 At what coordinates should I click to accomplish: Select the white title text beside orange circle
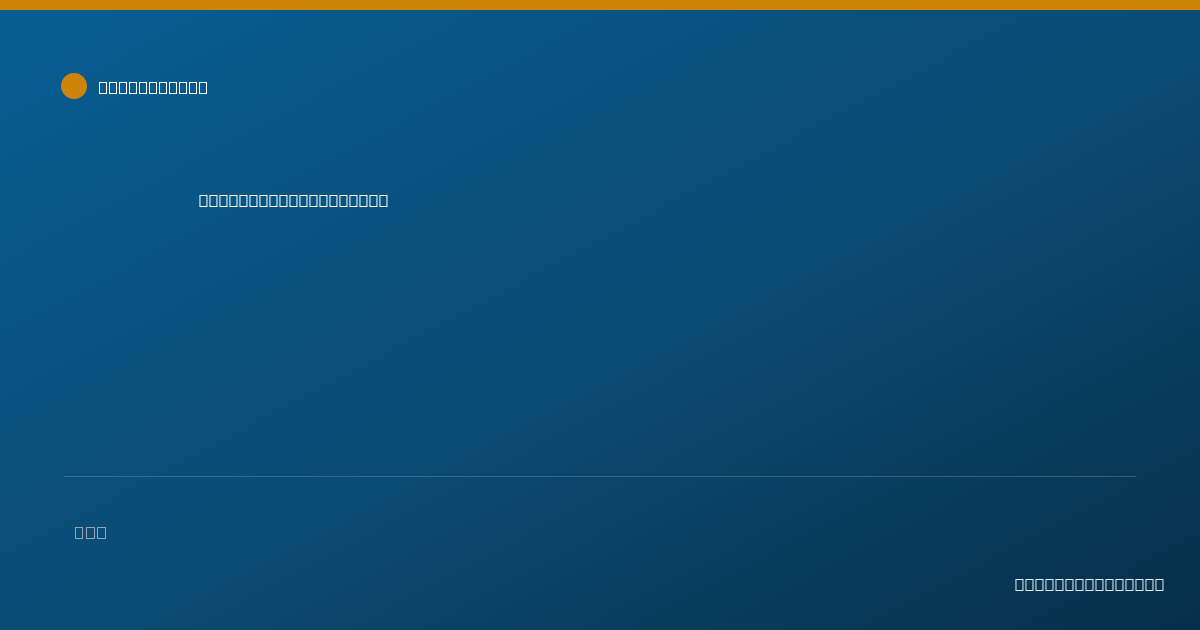click(x=153, y=87)
